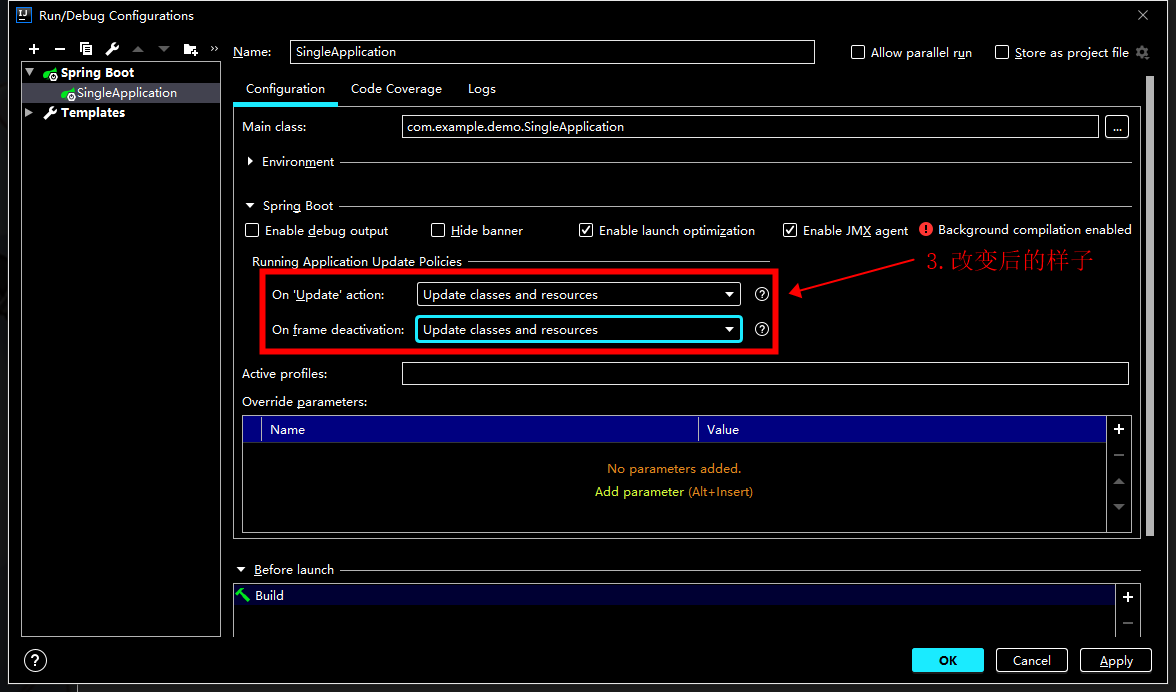
Task: Expand the Templates tree node
Action: tap(29, 112)
